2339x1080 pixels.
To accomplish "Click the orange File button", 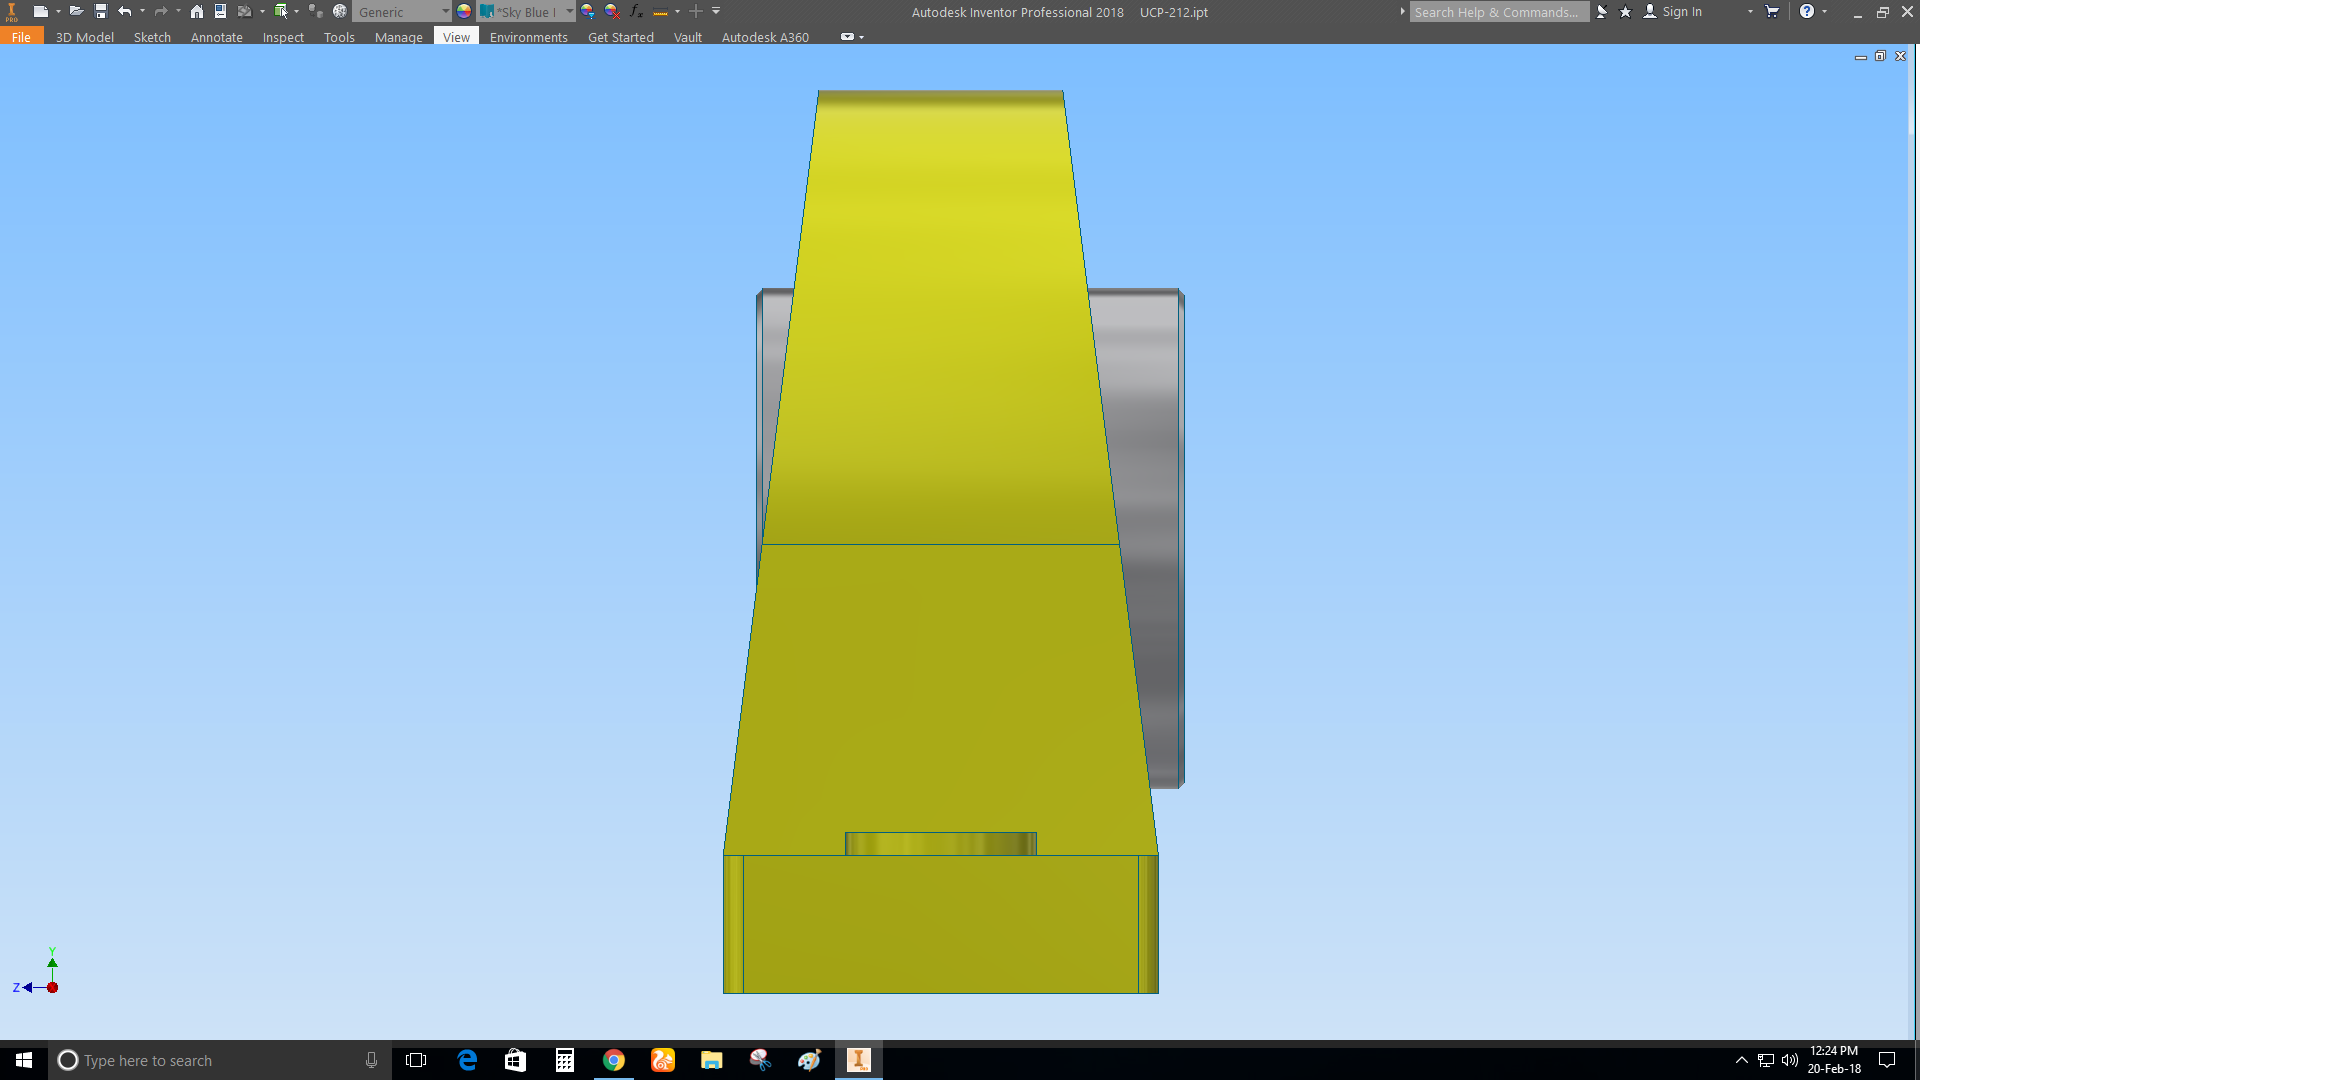I will tap(21, 37).
